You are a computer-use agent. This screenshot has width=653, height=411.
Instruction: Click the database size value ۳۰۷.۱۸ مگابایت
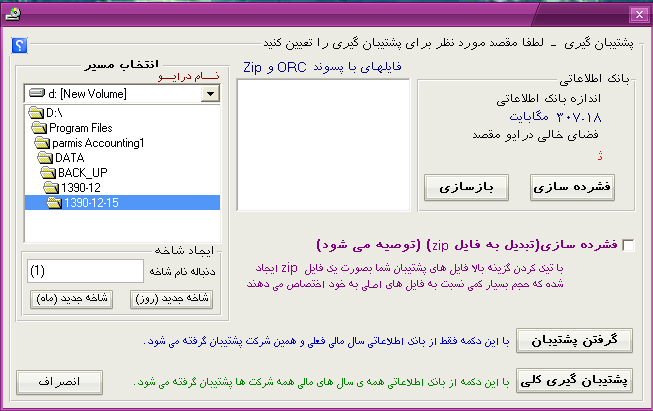[x=555, y=117]
